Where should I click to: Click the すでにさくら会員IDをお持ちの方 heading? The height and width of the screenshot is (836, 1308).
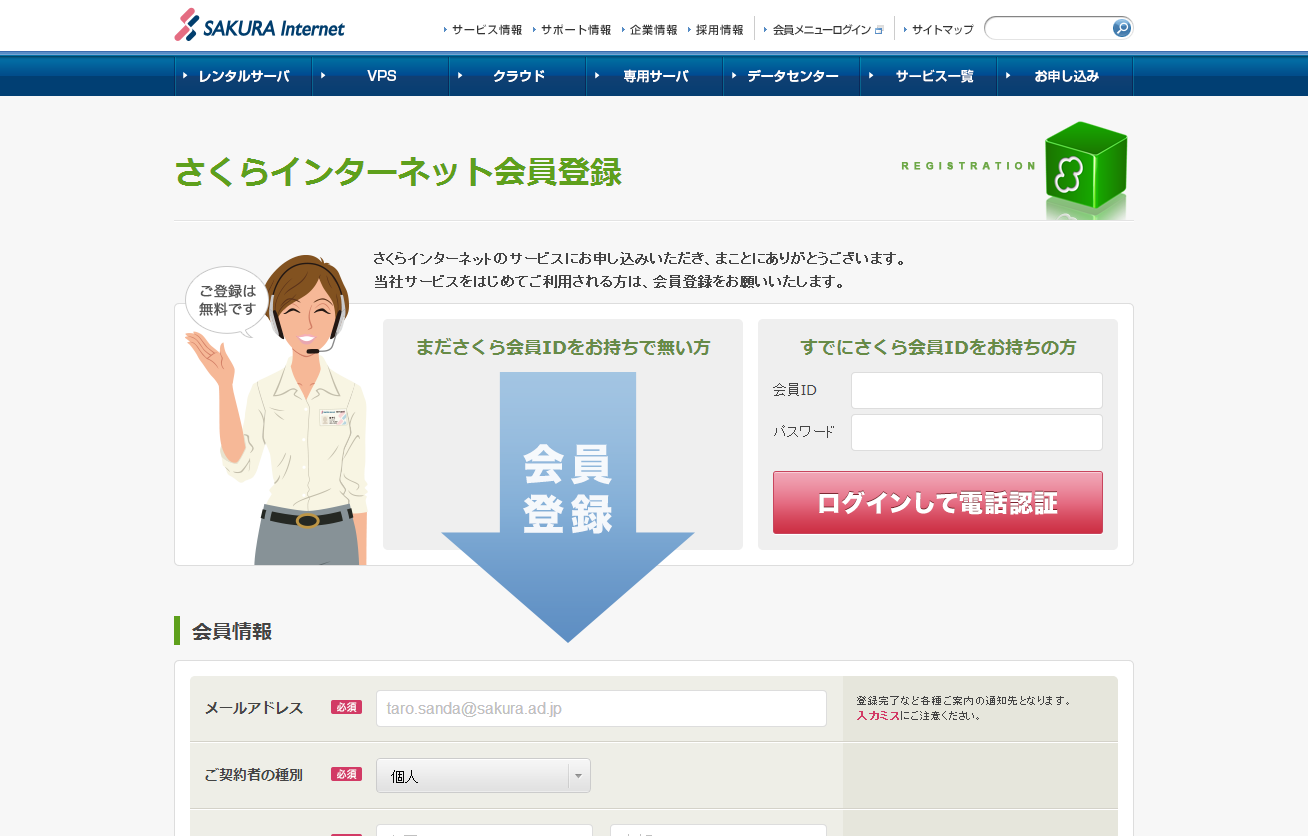(938, 348)
